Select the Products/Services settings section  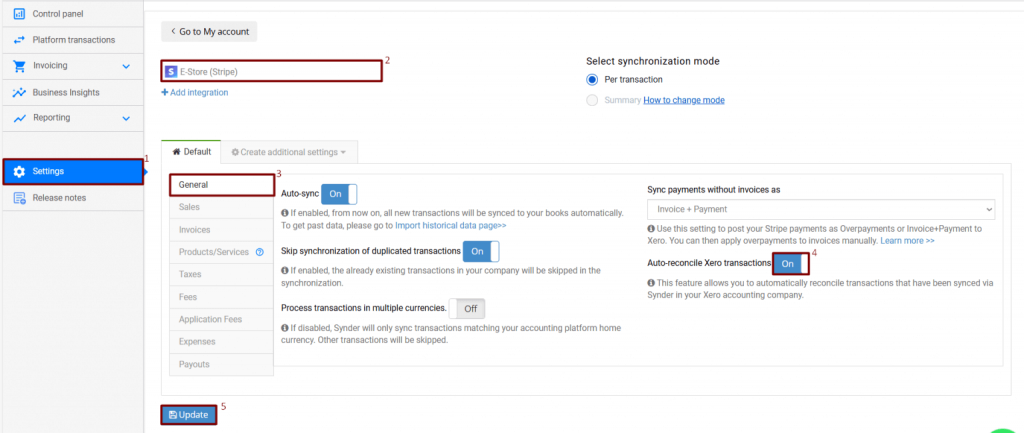click(221, 252)
